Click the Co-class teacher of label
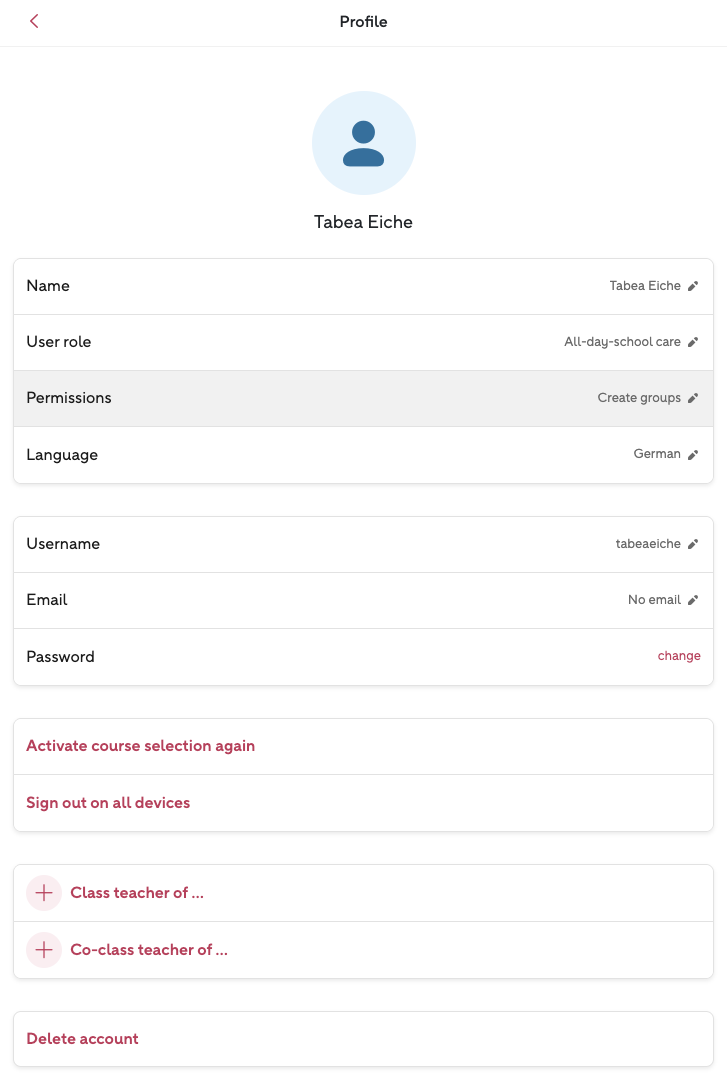The image size is (727, 1076). point(149,950)
